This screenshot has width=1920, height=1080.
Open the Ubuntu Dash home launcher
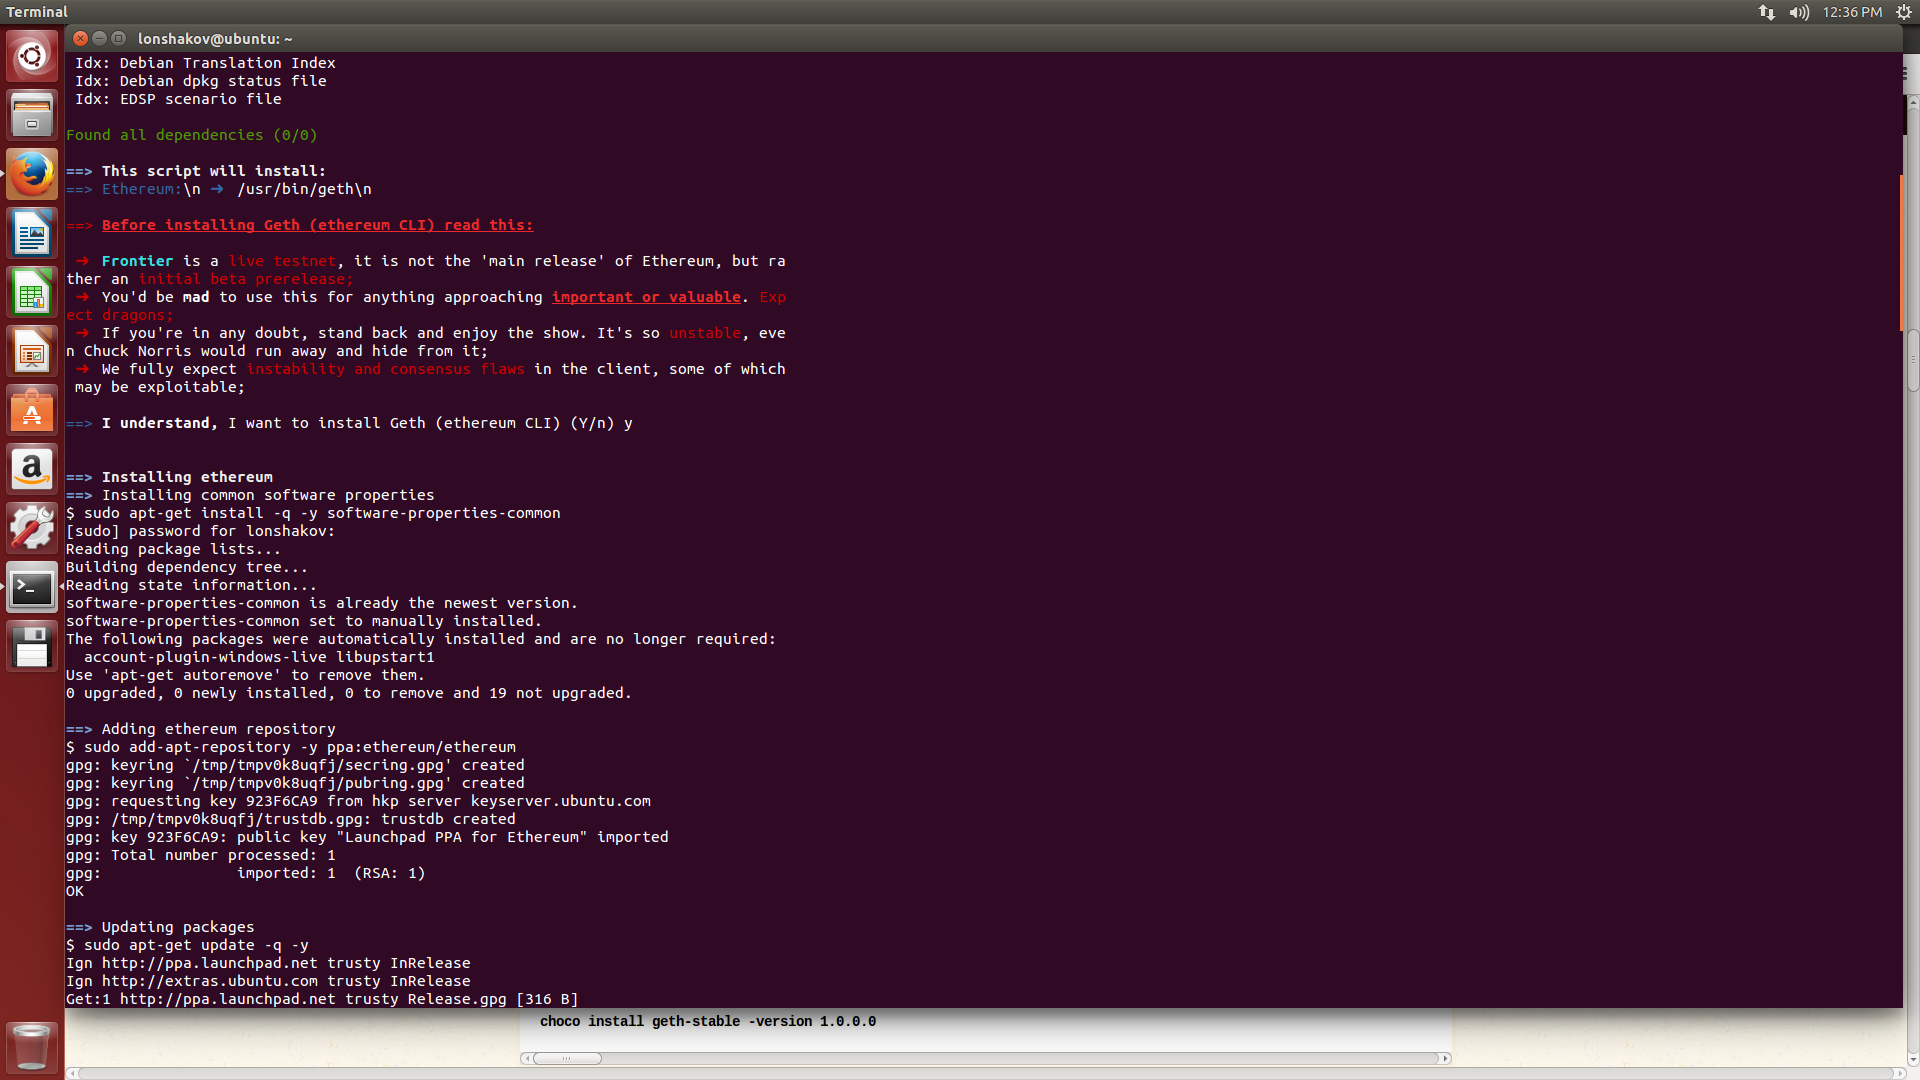tap(32, 56)
